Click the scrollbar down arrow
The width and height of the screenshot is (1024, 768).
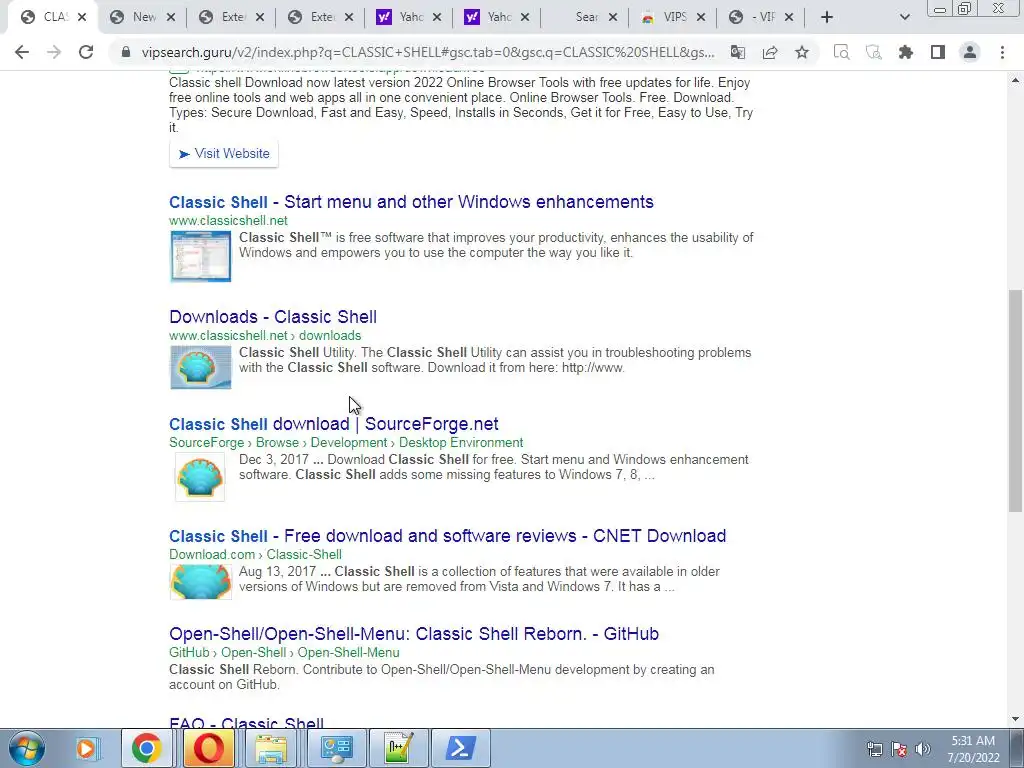click(x=1016, y=719)
